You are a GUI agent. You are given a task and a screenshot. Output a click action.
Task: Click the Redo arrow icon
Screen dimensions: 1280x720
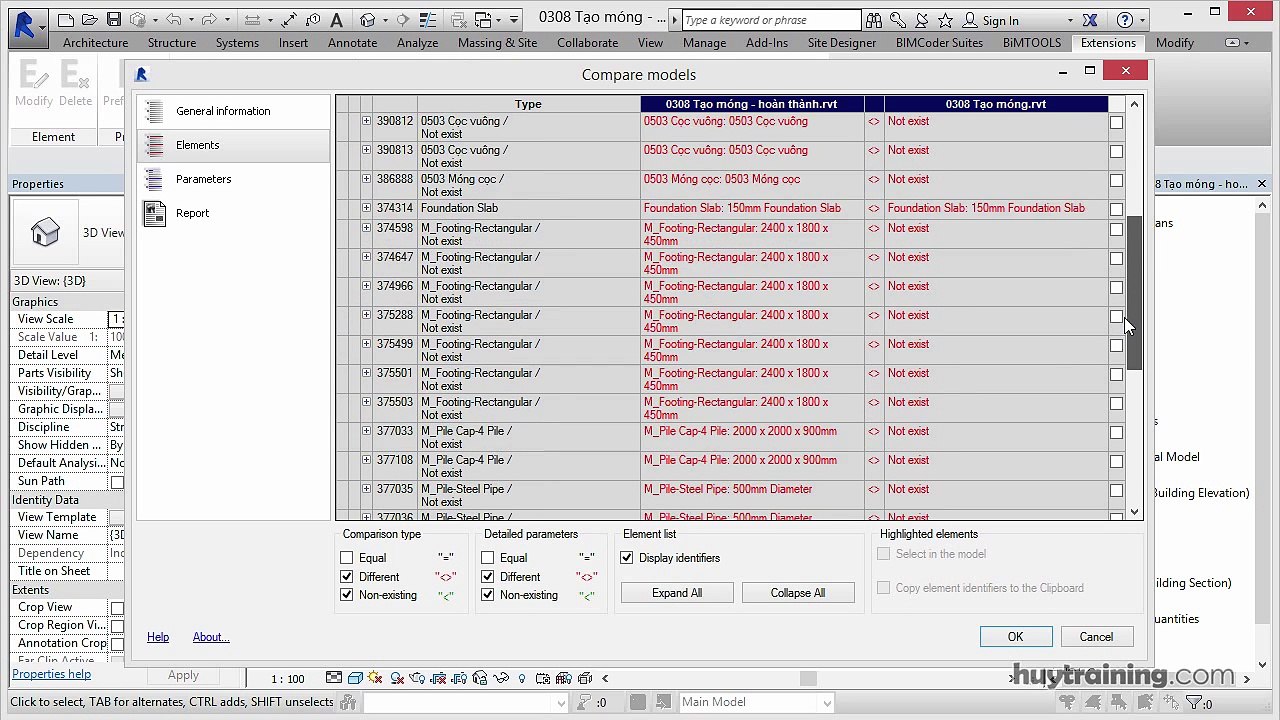click(x=210, y=20)
